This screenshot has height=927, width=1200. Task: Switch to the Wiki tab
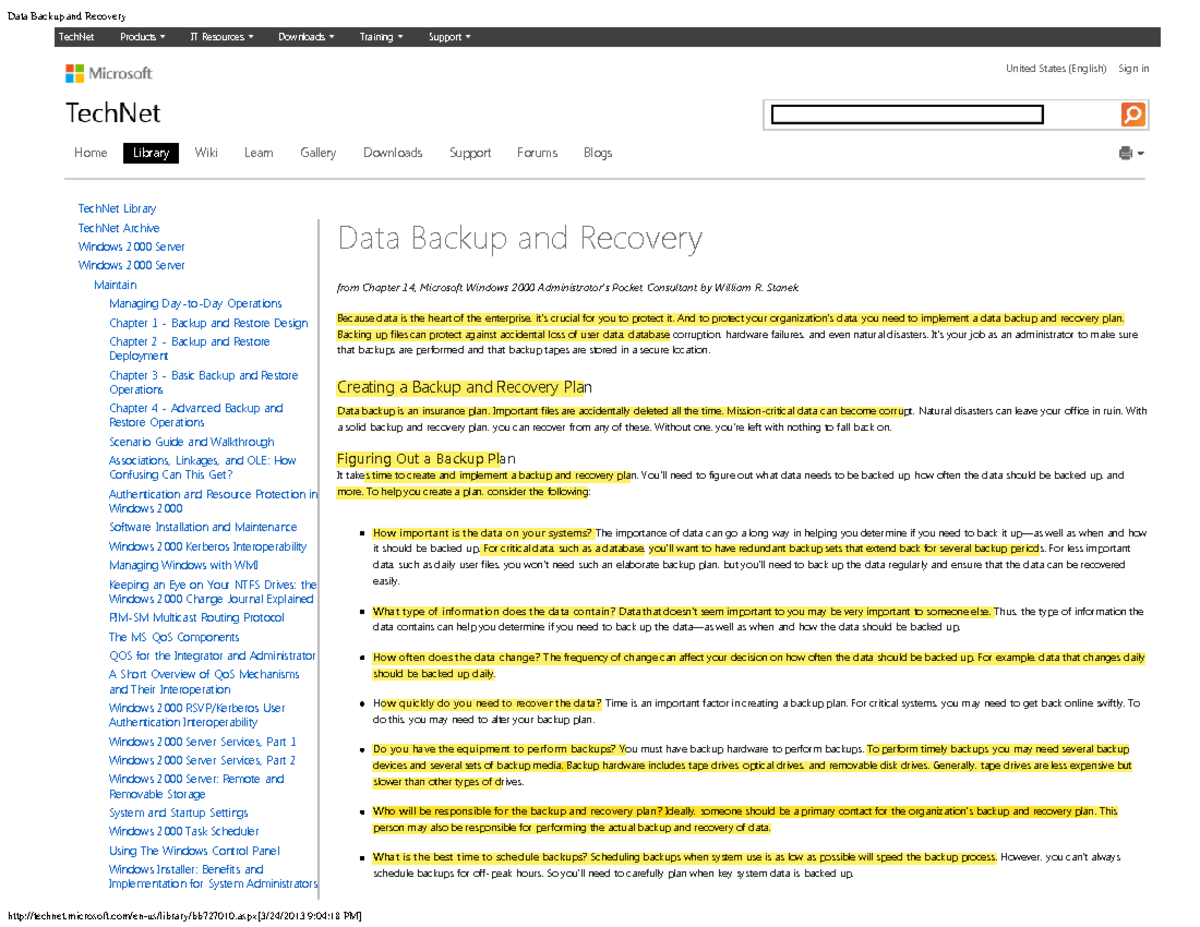pyautogui.click(x=206, y=152)
